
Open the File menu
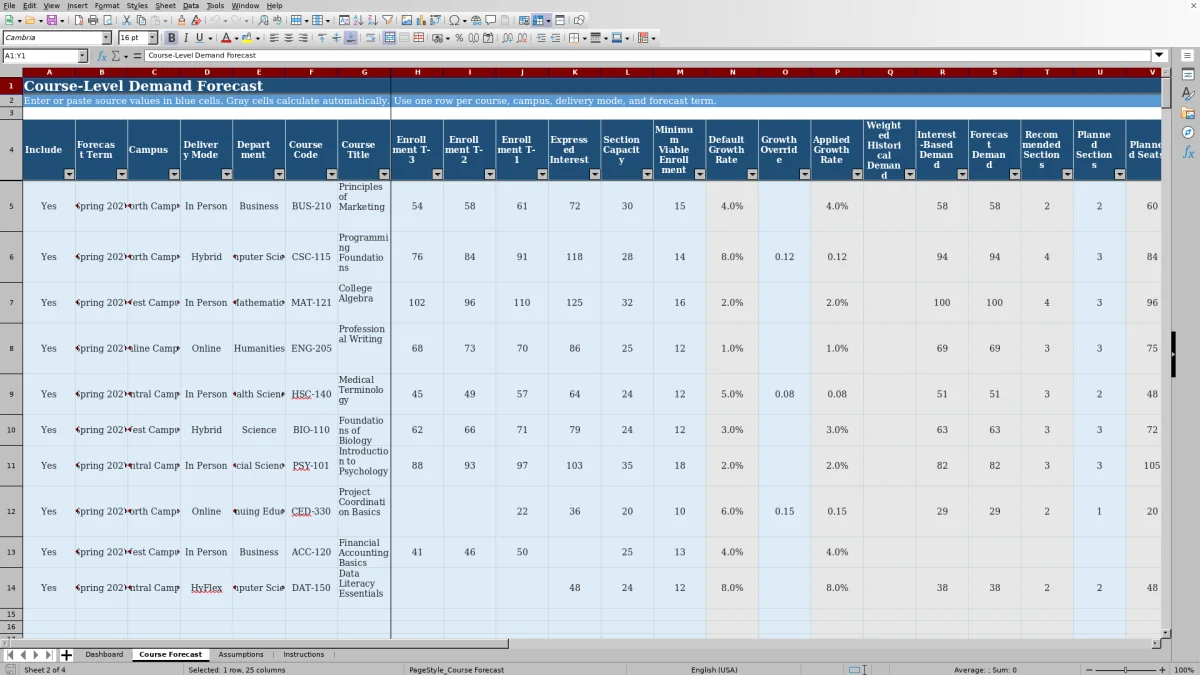9,5
